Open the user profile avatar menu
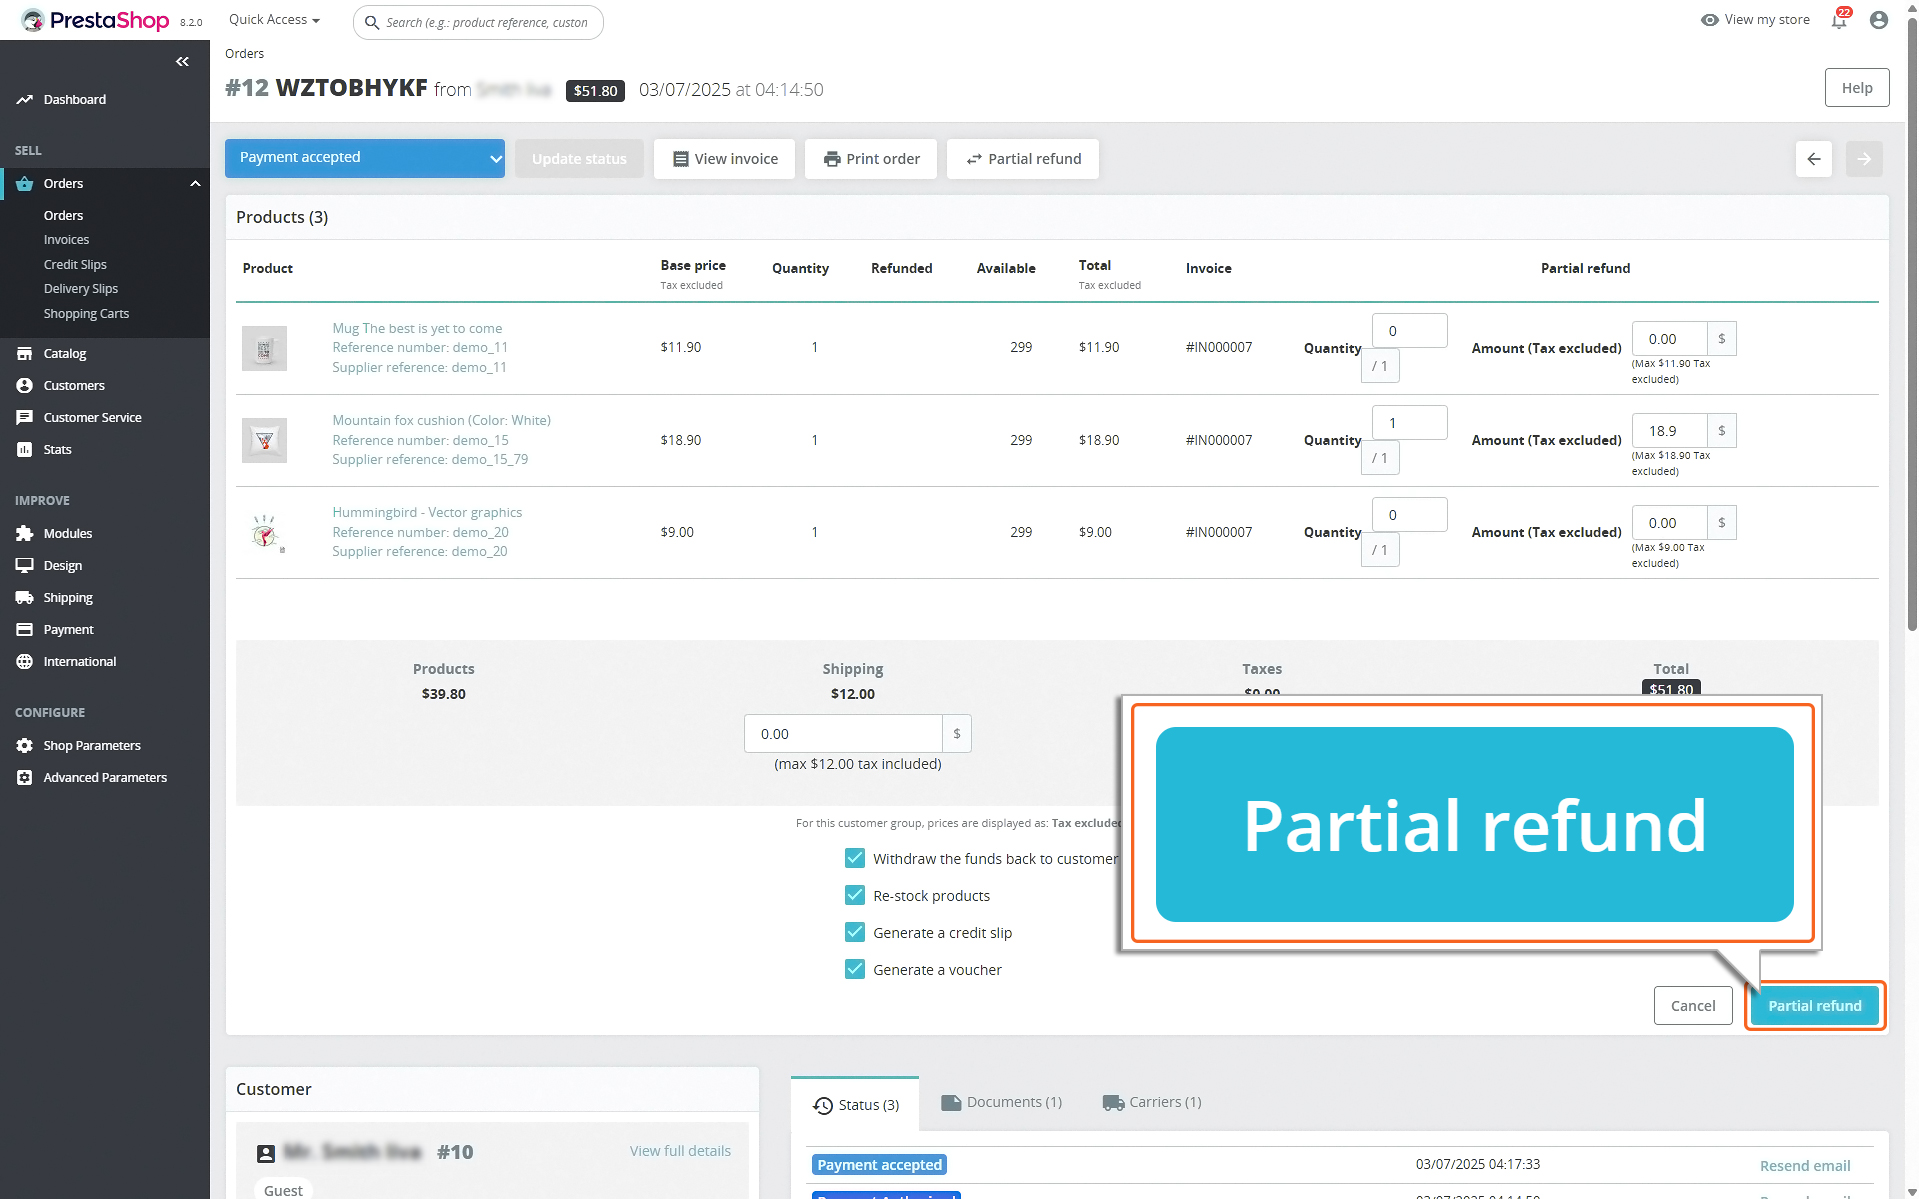 coord(1879,20)
